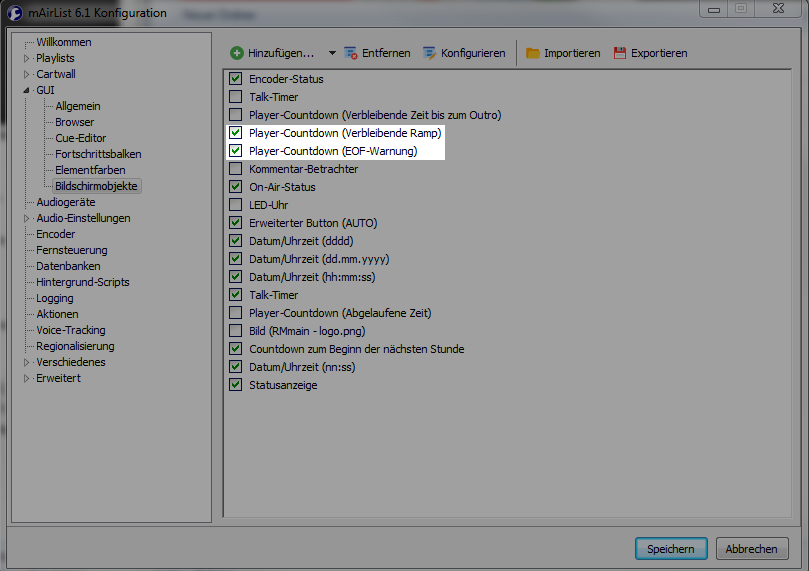Click the Importieren folder icon
Image resolution: width=809 pixels, height=571 pixels.
coord(532,53)
